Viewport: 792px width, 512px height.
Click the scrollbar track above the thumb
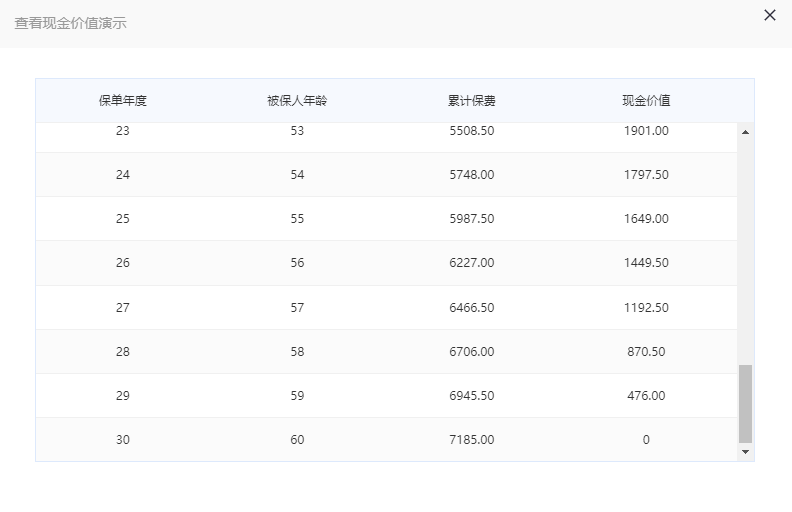(x=745, y=251)
